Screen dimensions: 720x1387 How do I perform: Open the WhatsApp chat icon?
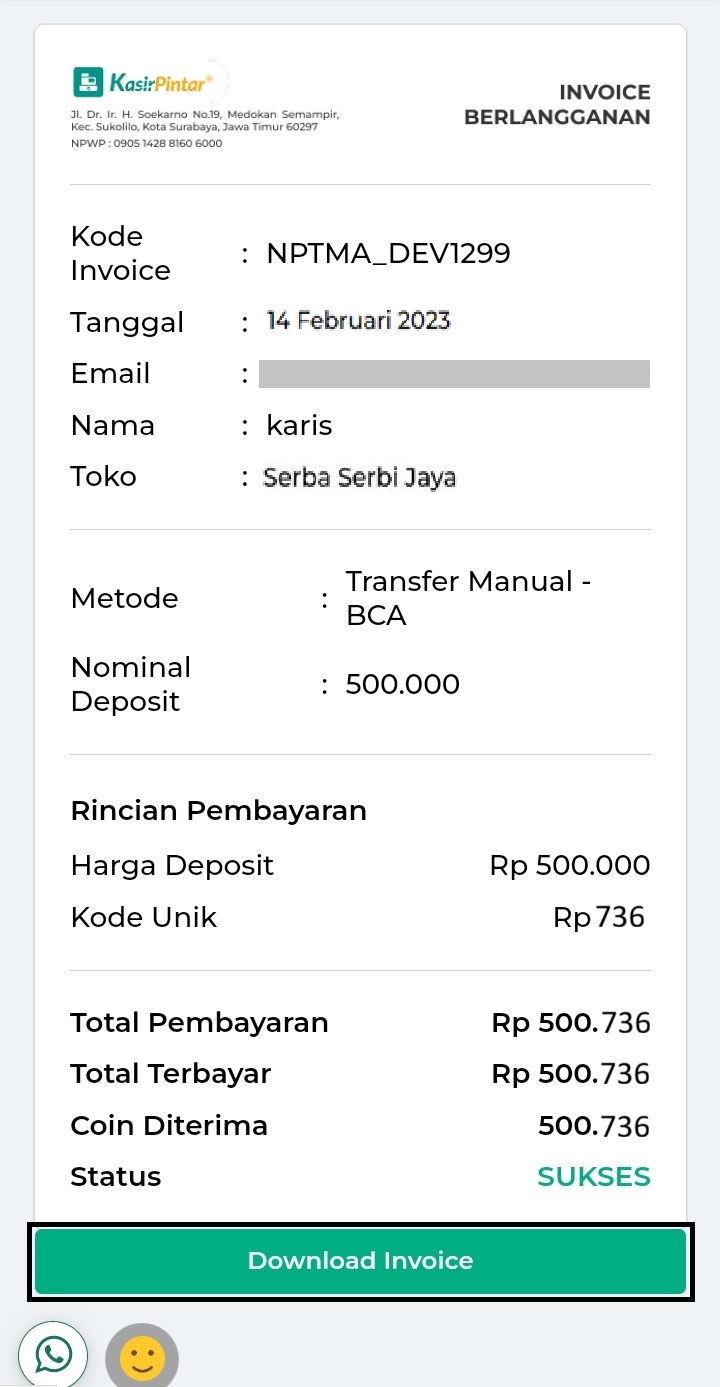tap(53, 1354)
